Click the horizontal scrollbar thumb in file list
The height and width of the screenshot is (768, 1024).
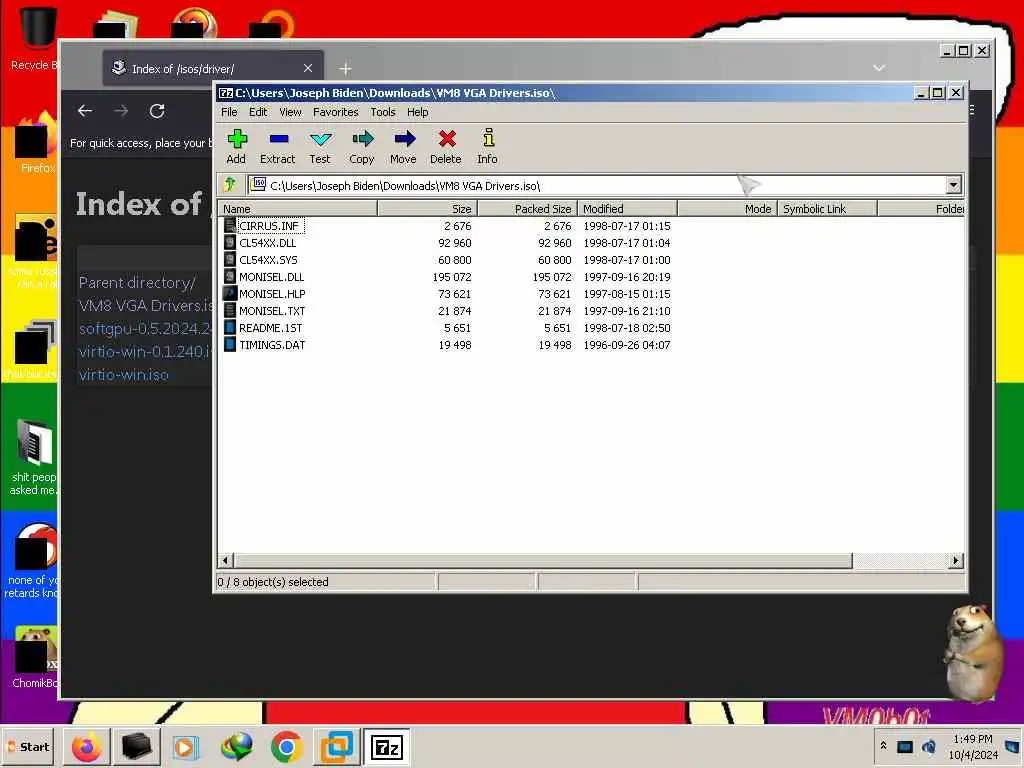coord(543,560)
